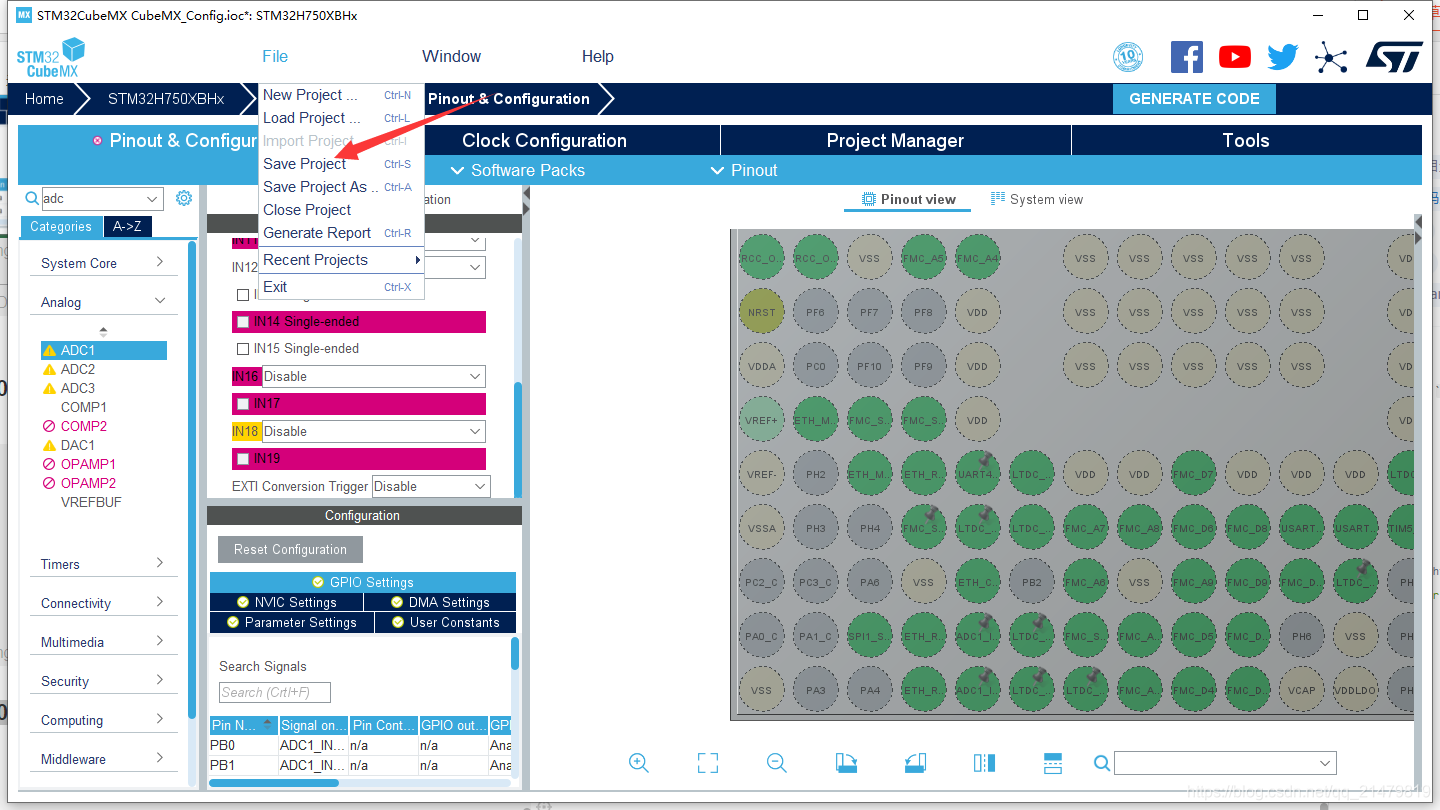Screen dimensions: 1440x810
Task: Rotate the chip counter-clockwise
Action: (915, 763)
